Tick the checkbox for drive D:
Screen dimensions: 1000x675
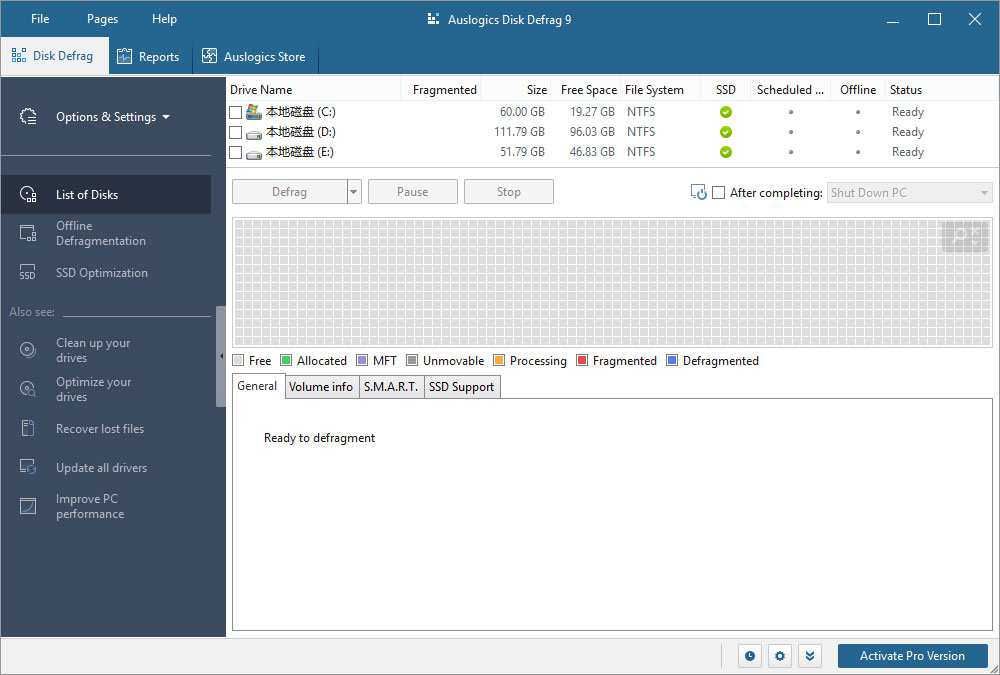tap(236, 132)
